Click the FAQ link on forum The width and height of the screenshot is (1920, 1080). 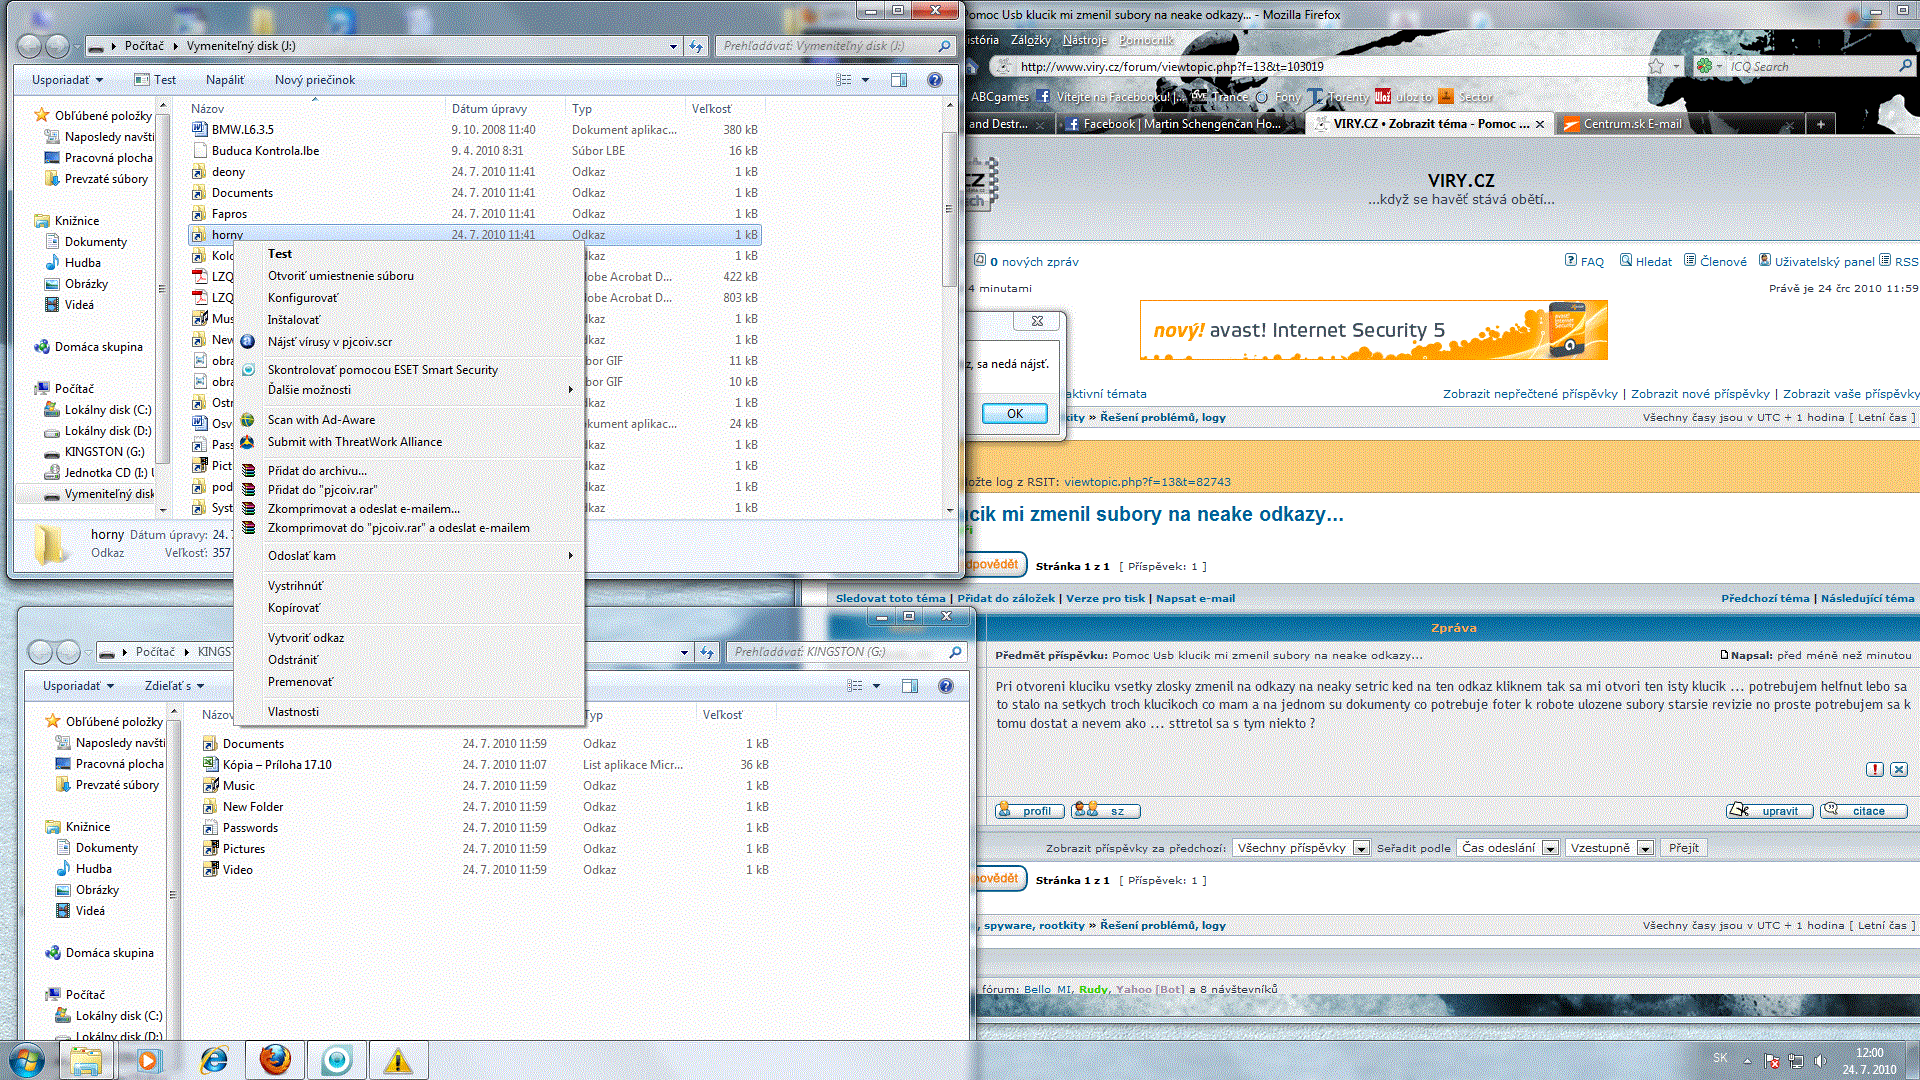pyautogui.click(x=1592, y=261)
